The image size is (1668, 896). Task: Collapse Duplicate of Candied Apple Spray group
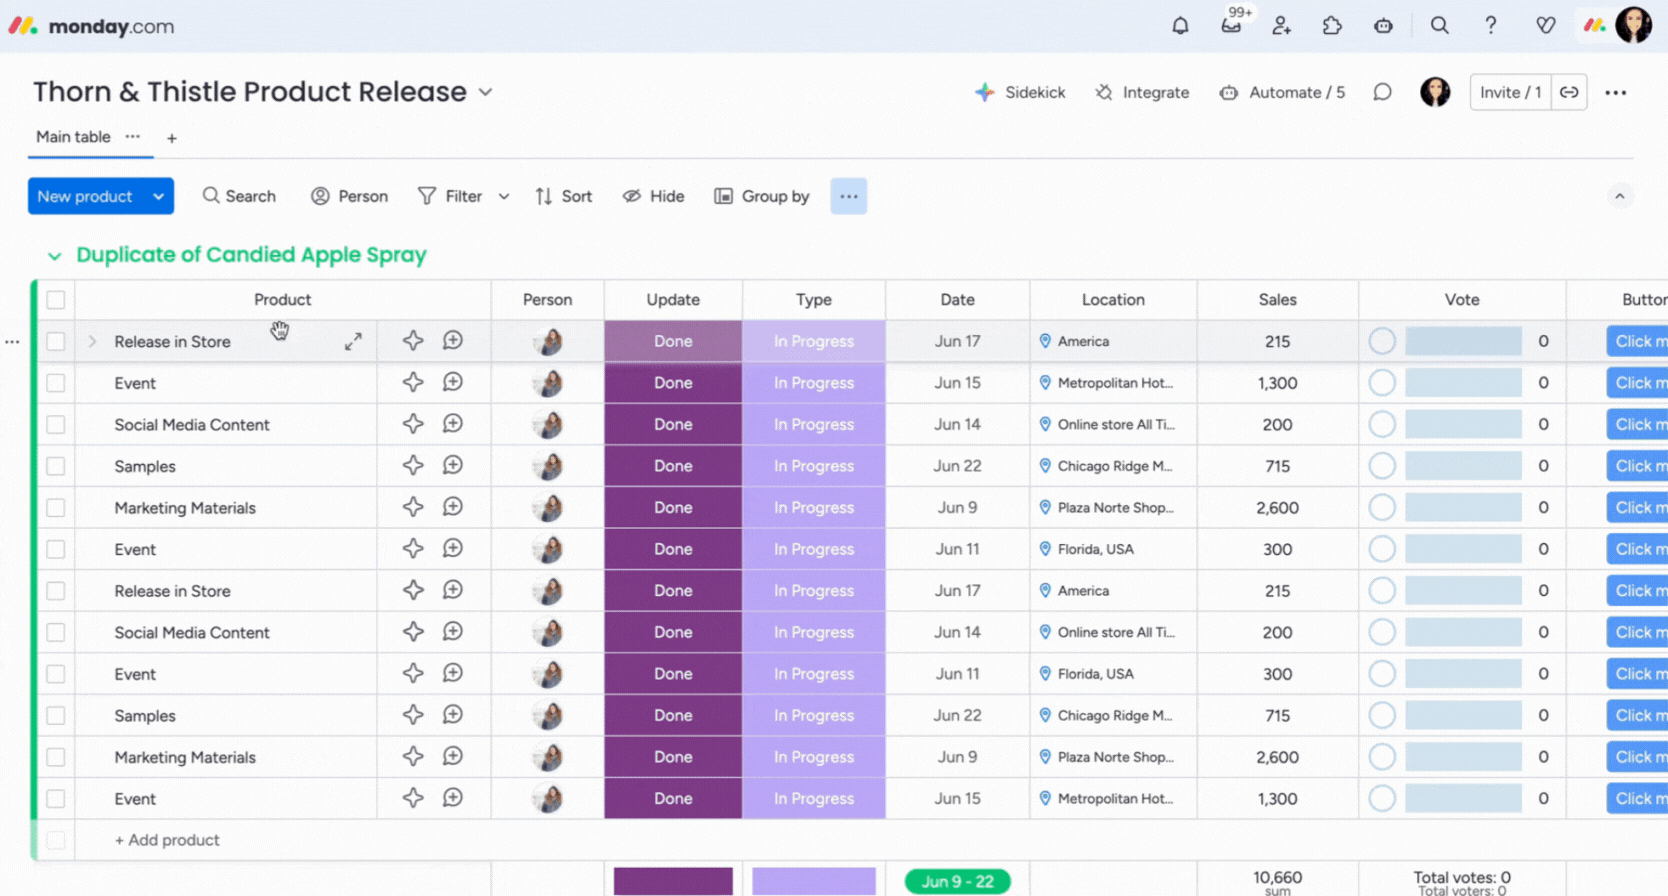click(55, 256)
